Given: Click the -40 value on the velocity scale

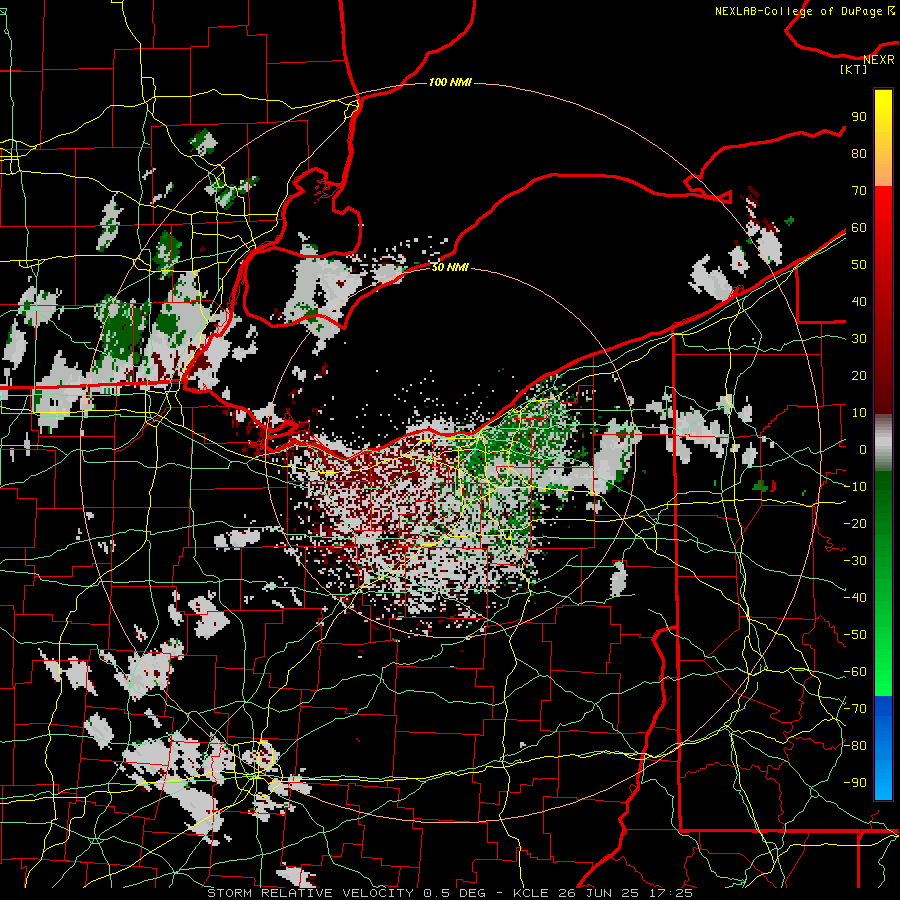Looking at the screenshot, I should (855, 598).
